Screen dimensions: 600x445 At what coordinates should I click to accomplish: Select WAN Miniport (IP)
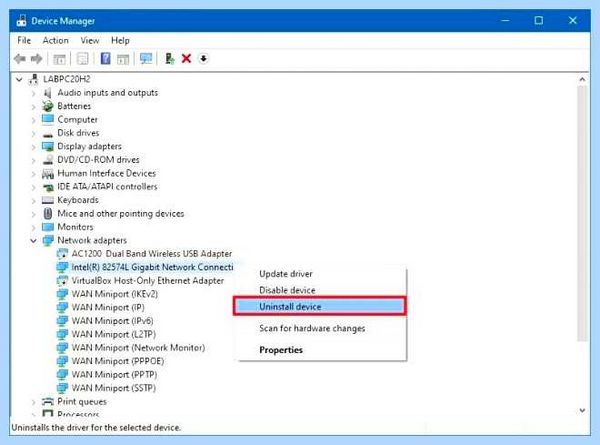108,307
